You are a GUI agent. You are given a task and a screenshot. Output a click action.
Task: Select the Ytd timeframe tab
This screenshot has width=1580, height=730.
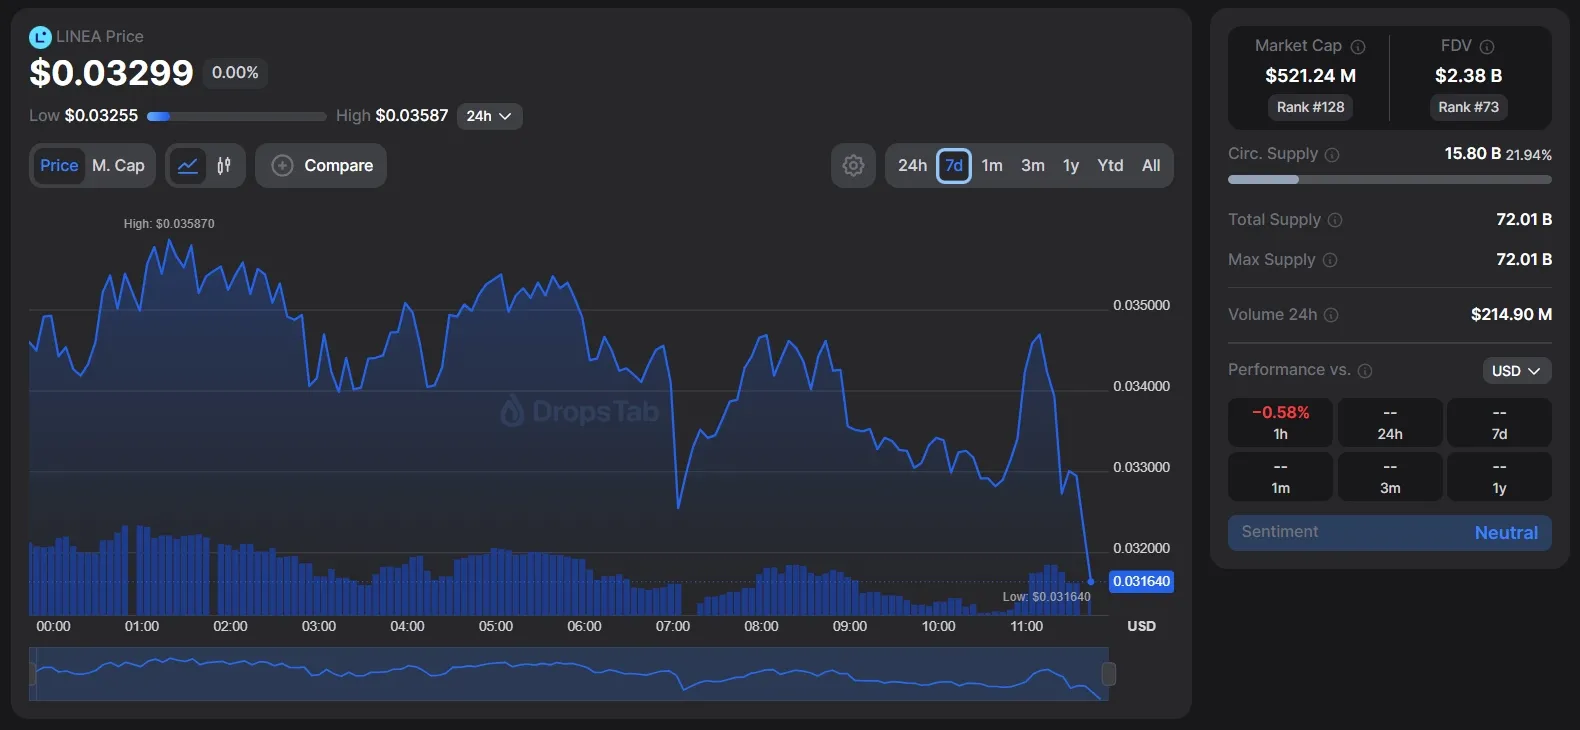[1110, 166]
